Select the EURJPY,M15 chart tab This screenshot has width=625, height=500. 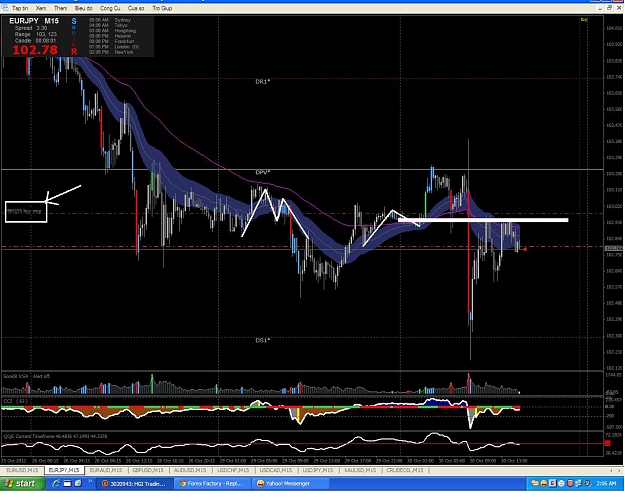tap(64, 470)
